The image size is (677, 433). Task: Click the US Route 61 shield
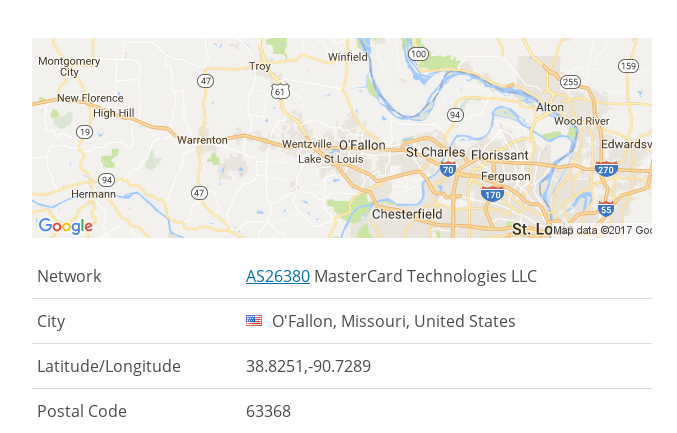pyautogui.click(x=280, y=91)
